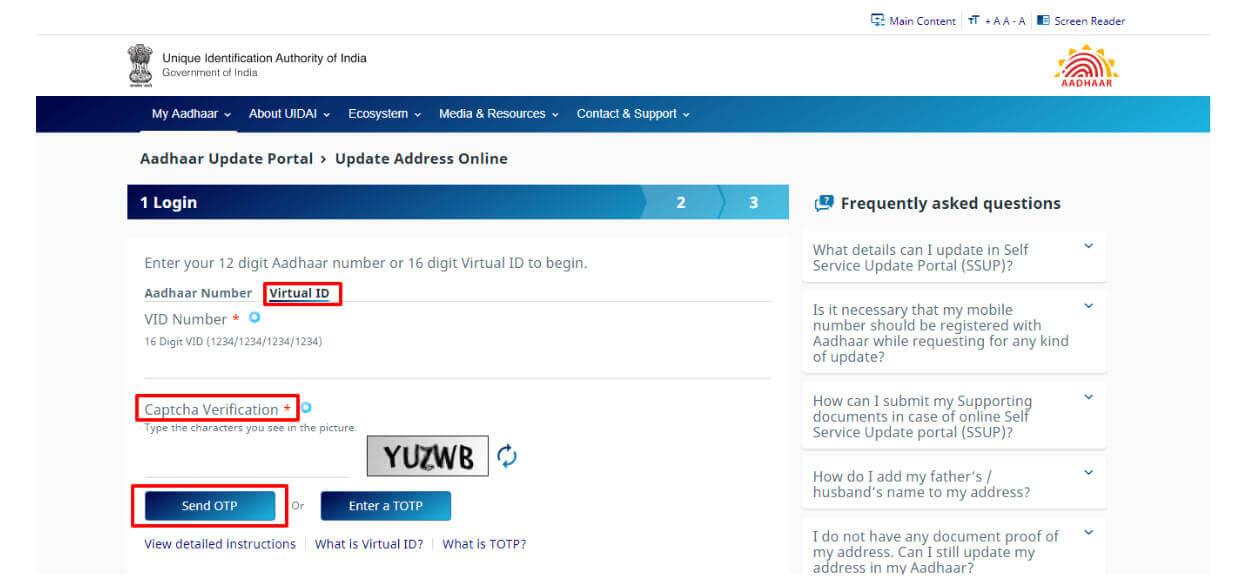1246x581 pixels.
Task: Click step 2 in progress bar
Action: pos(681,203)
